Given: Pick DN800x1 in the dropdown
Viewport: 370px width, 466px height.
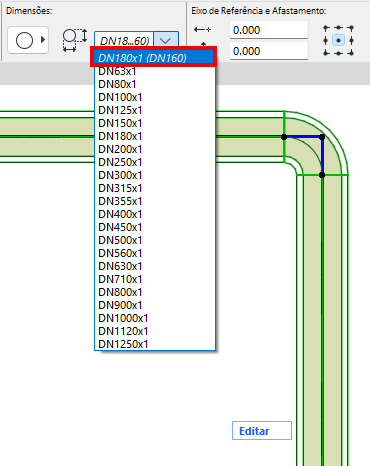Looking at the screenshot, I should (155, 292).
